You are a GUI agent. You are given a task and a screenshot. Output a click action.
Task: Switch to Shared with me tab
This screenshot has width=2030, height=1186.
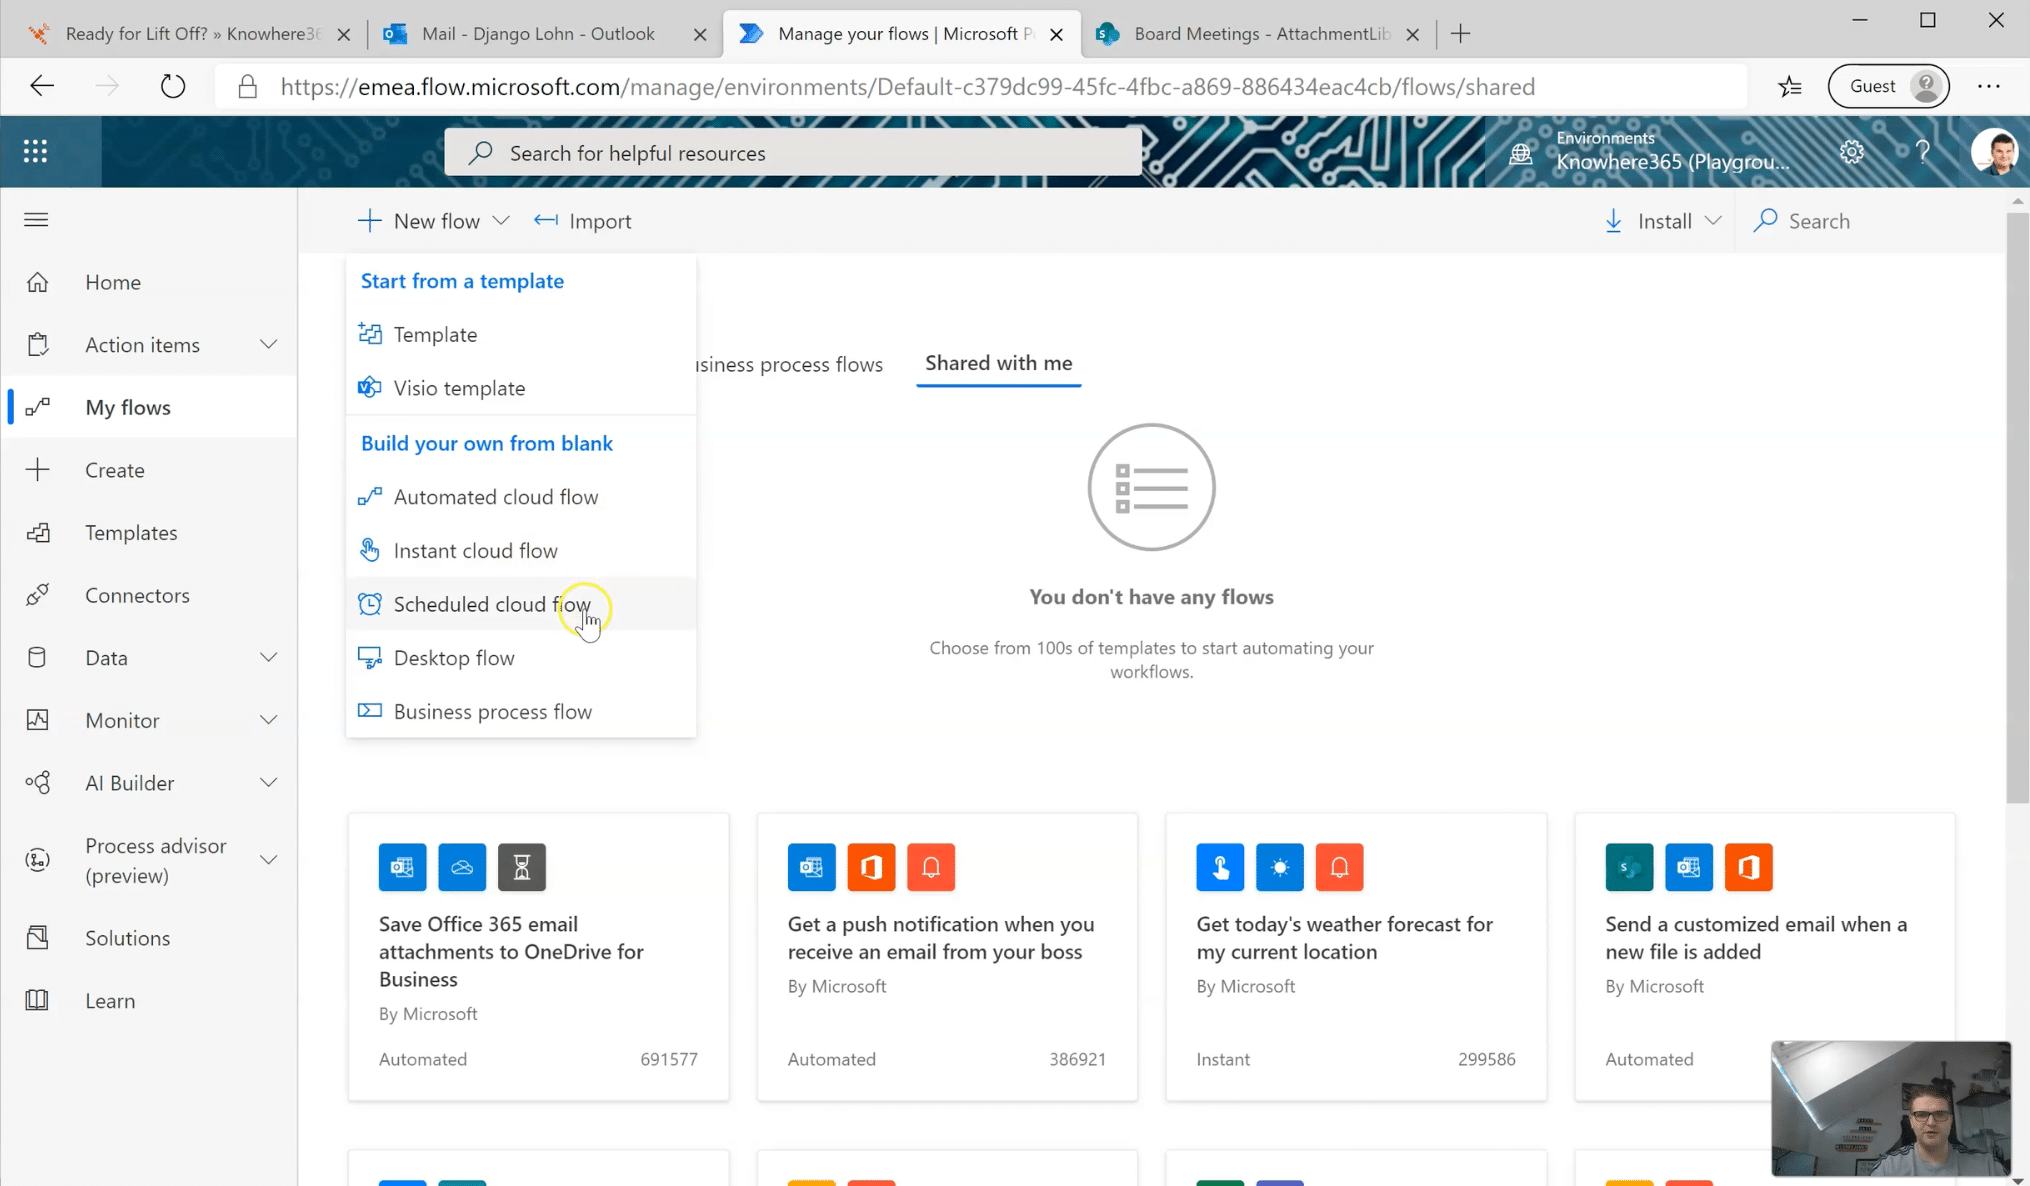tap(998, 363)
